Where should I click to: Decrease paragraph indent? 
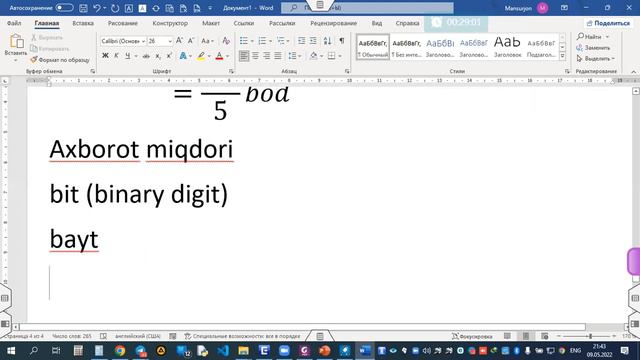301,41
